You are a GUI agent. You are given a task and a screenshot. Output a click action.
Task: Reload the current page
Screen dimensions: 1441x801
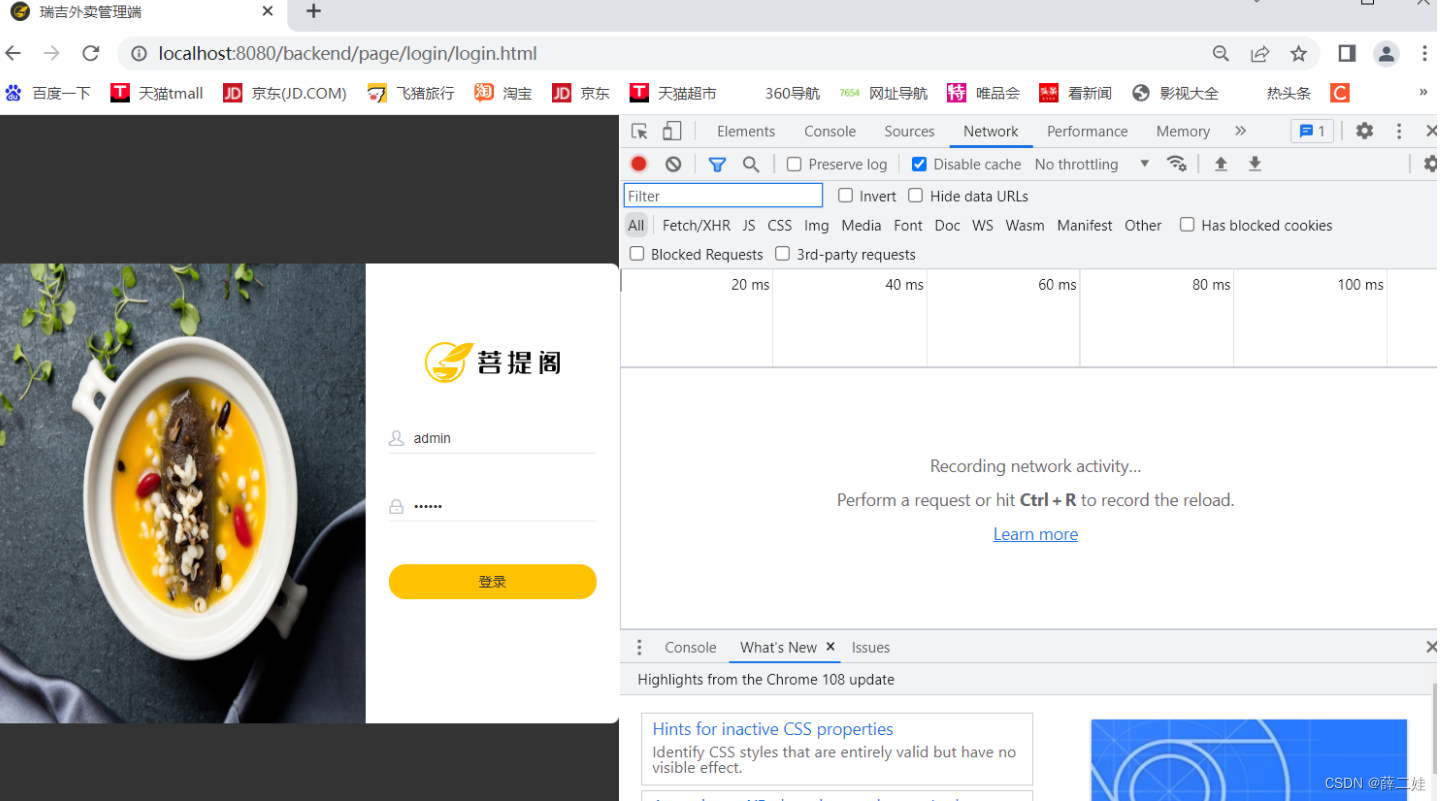(x=91, y=53)
